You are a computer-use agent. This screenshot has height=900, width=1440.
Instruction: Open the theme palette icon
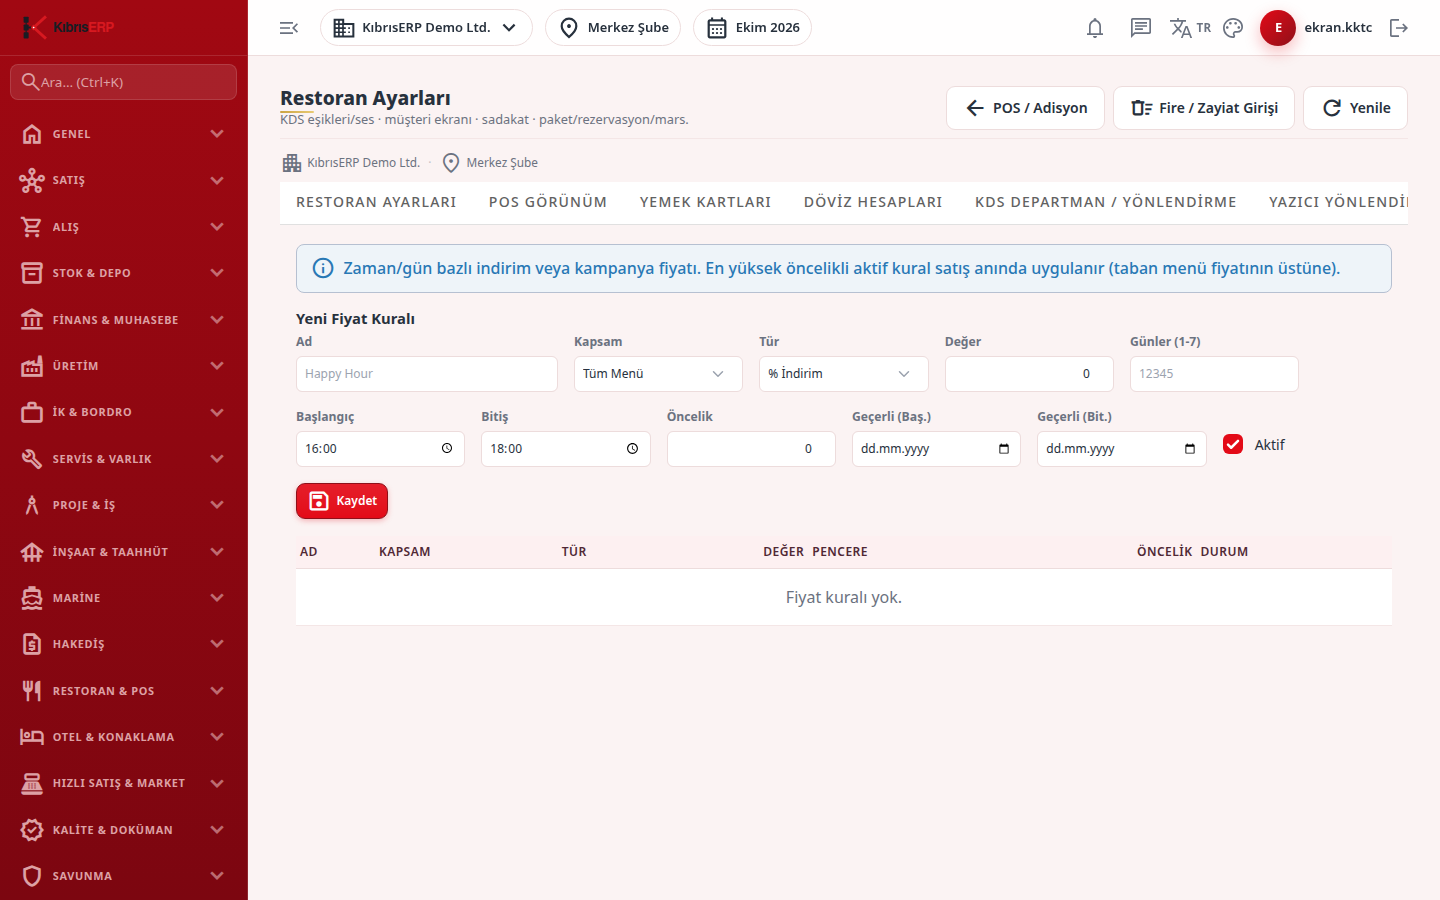1233,28
